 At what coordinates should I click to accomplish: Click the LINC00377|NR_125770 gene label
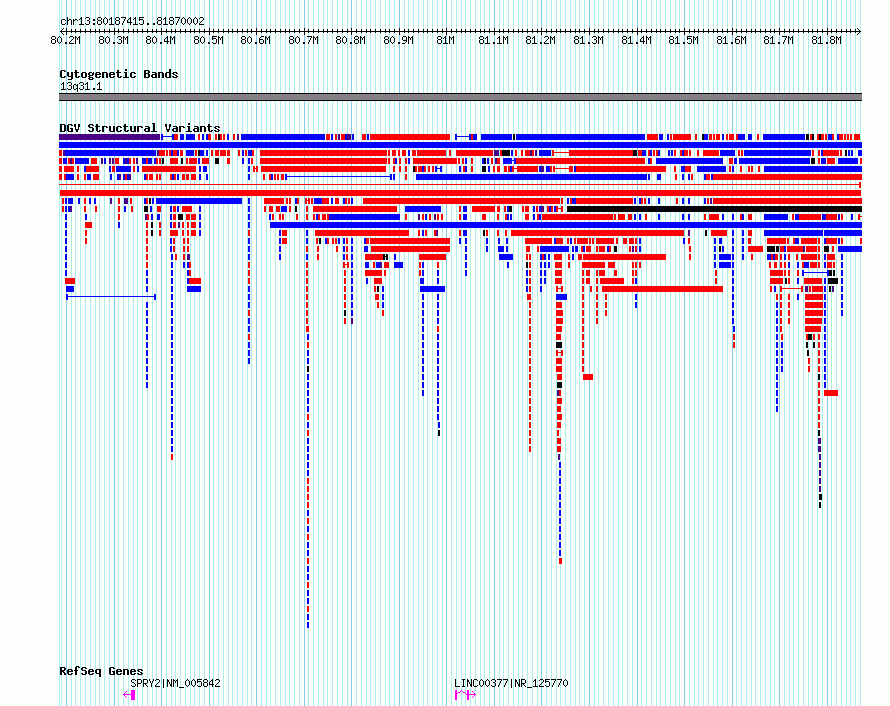(x=511, y=683)
